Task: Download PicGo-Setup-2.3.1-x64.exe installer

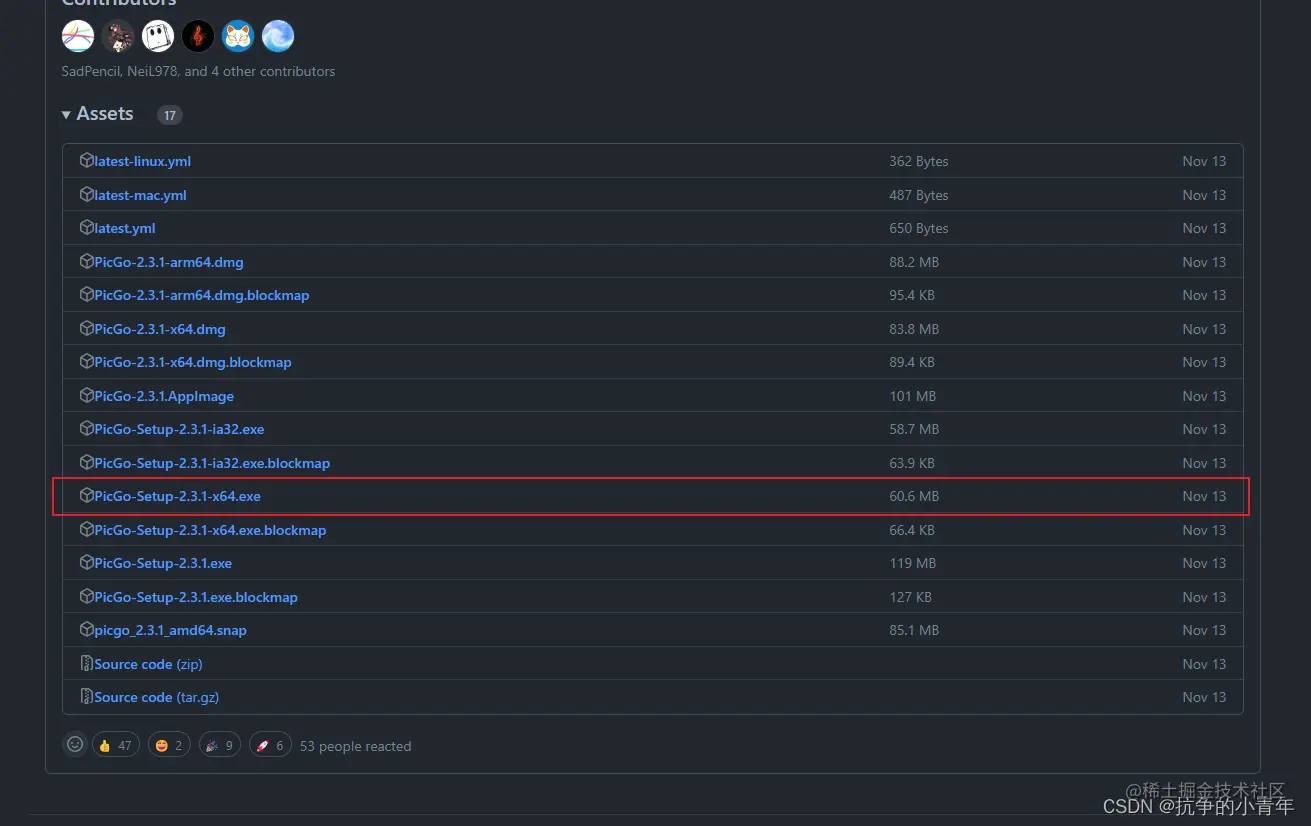Action: tap(177, 496)
